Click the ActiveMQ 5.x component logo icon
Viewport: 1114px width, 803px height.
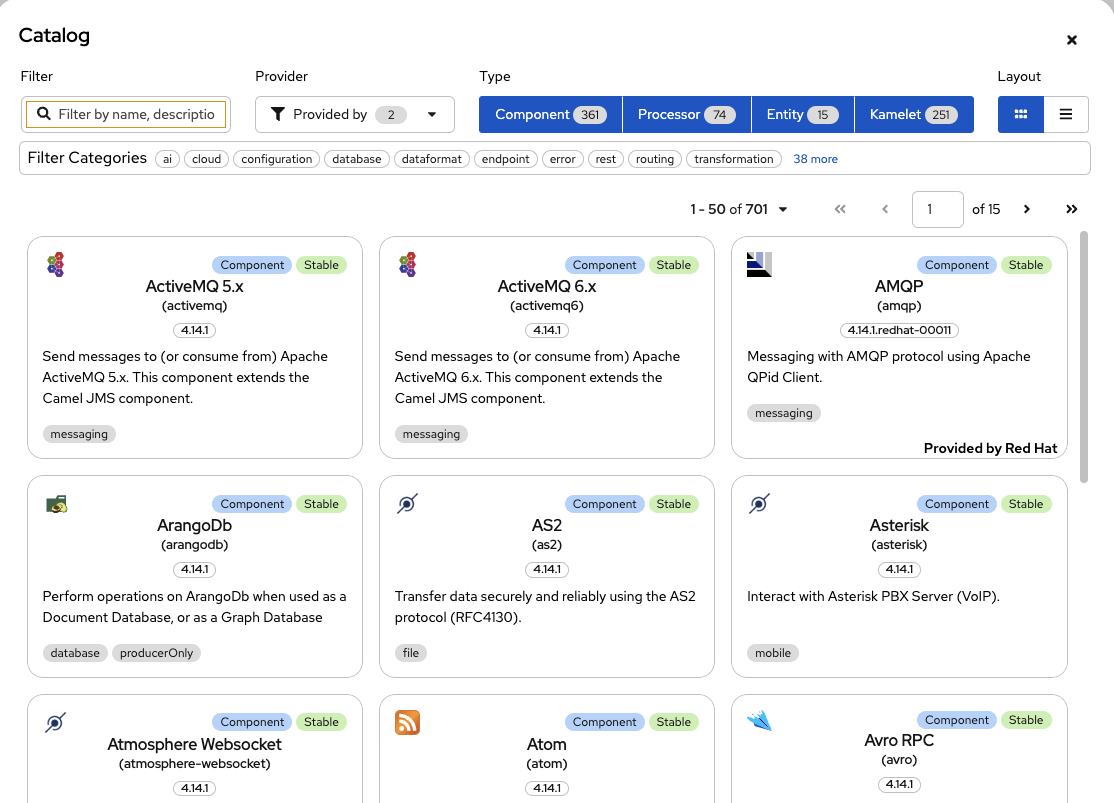click(55, 264)
